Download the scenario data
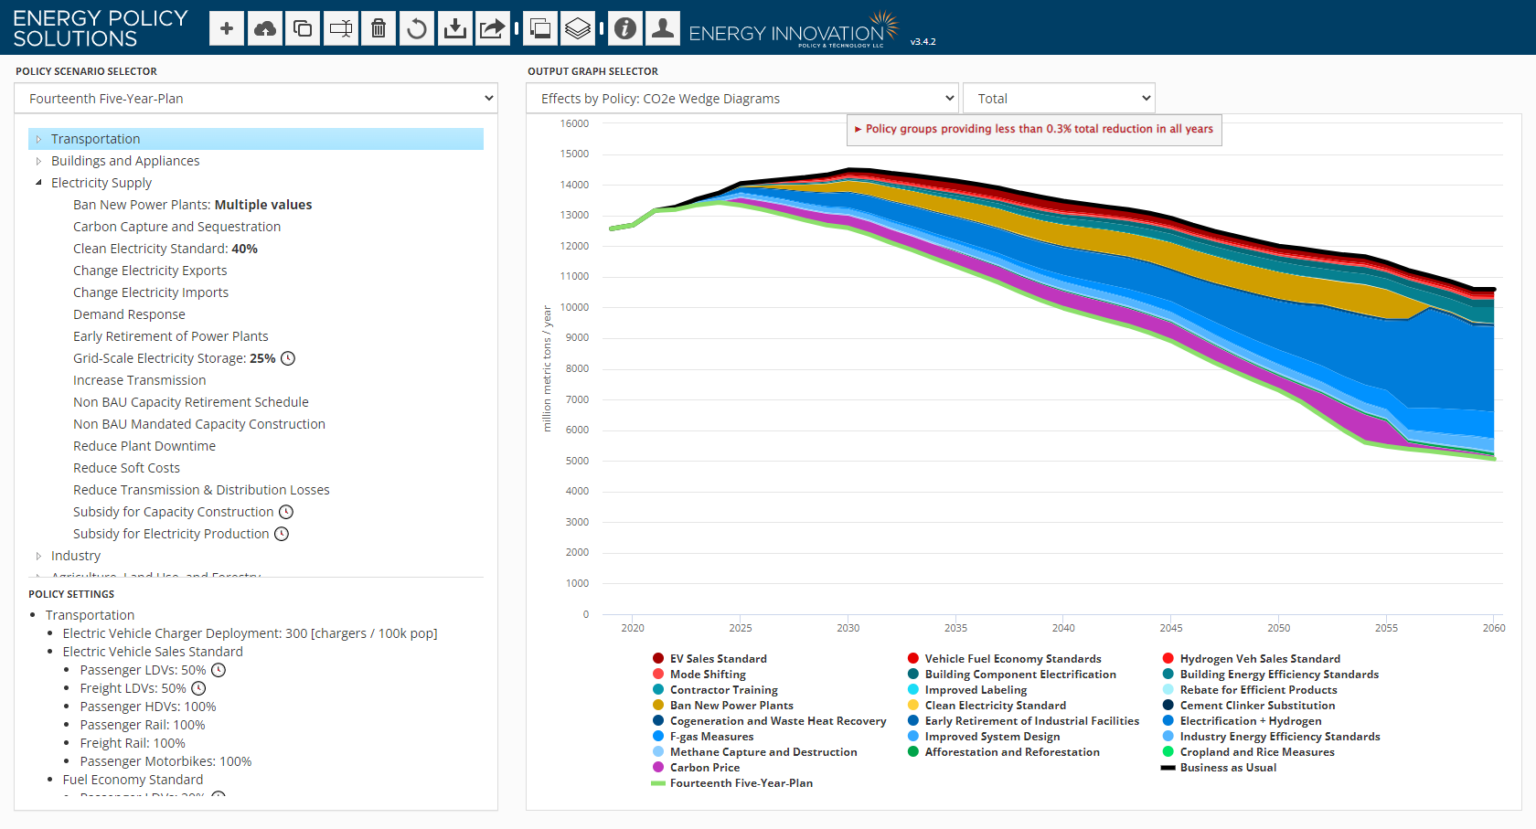 (x=454, y=27)
